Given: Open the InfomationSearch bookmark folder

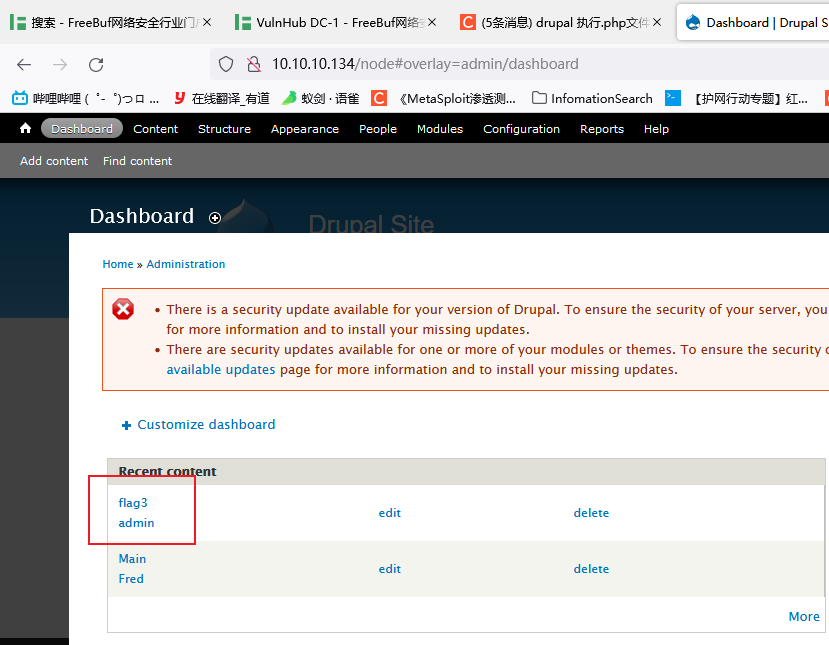Looking at the screenshot, I should pos(592,98).
